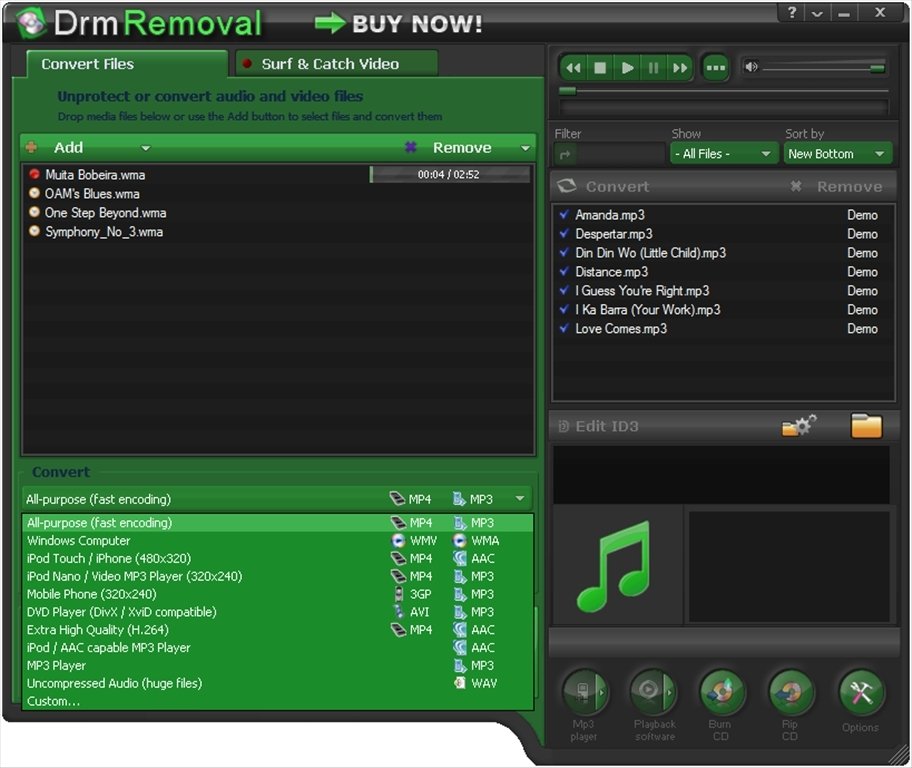Open the Sort by New Bottom dropdown
The height and width of the screenshot is (768, 912).
tap(837, 153)
